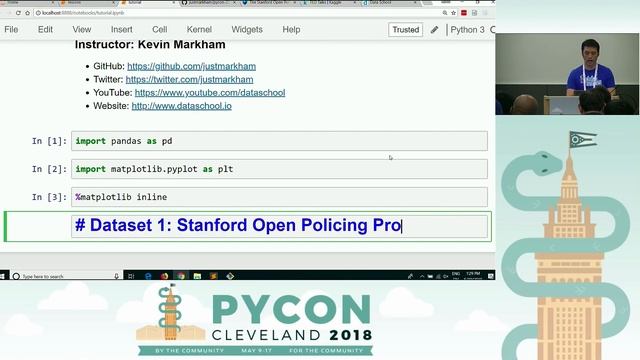Click the In [2] prompt label

point(49,169)
